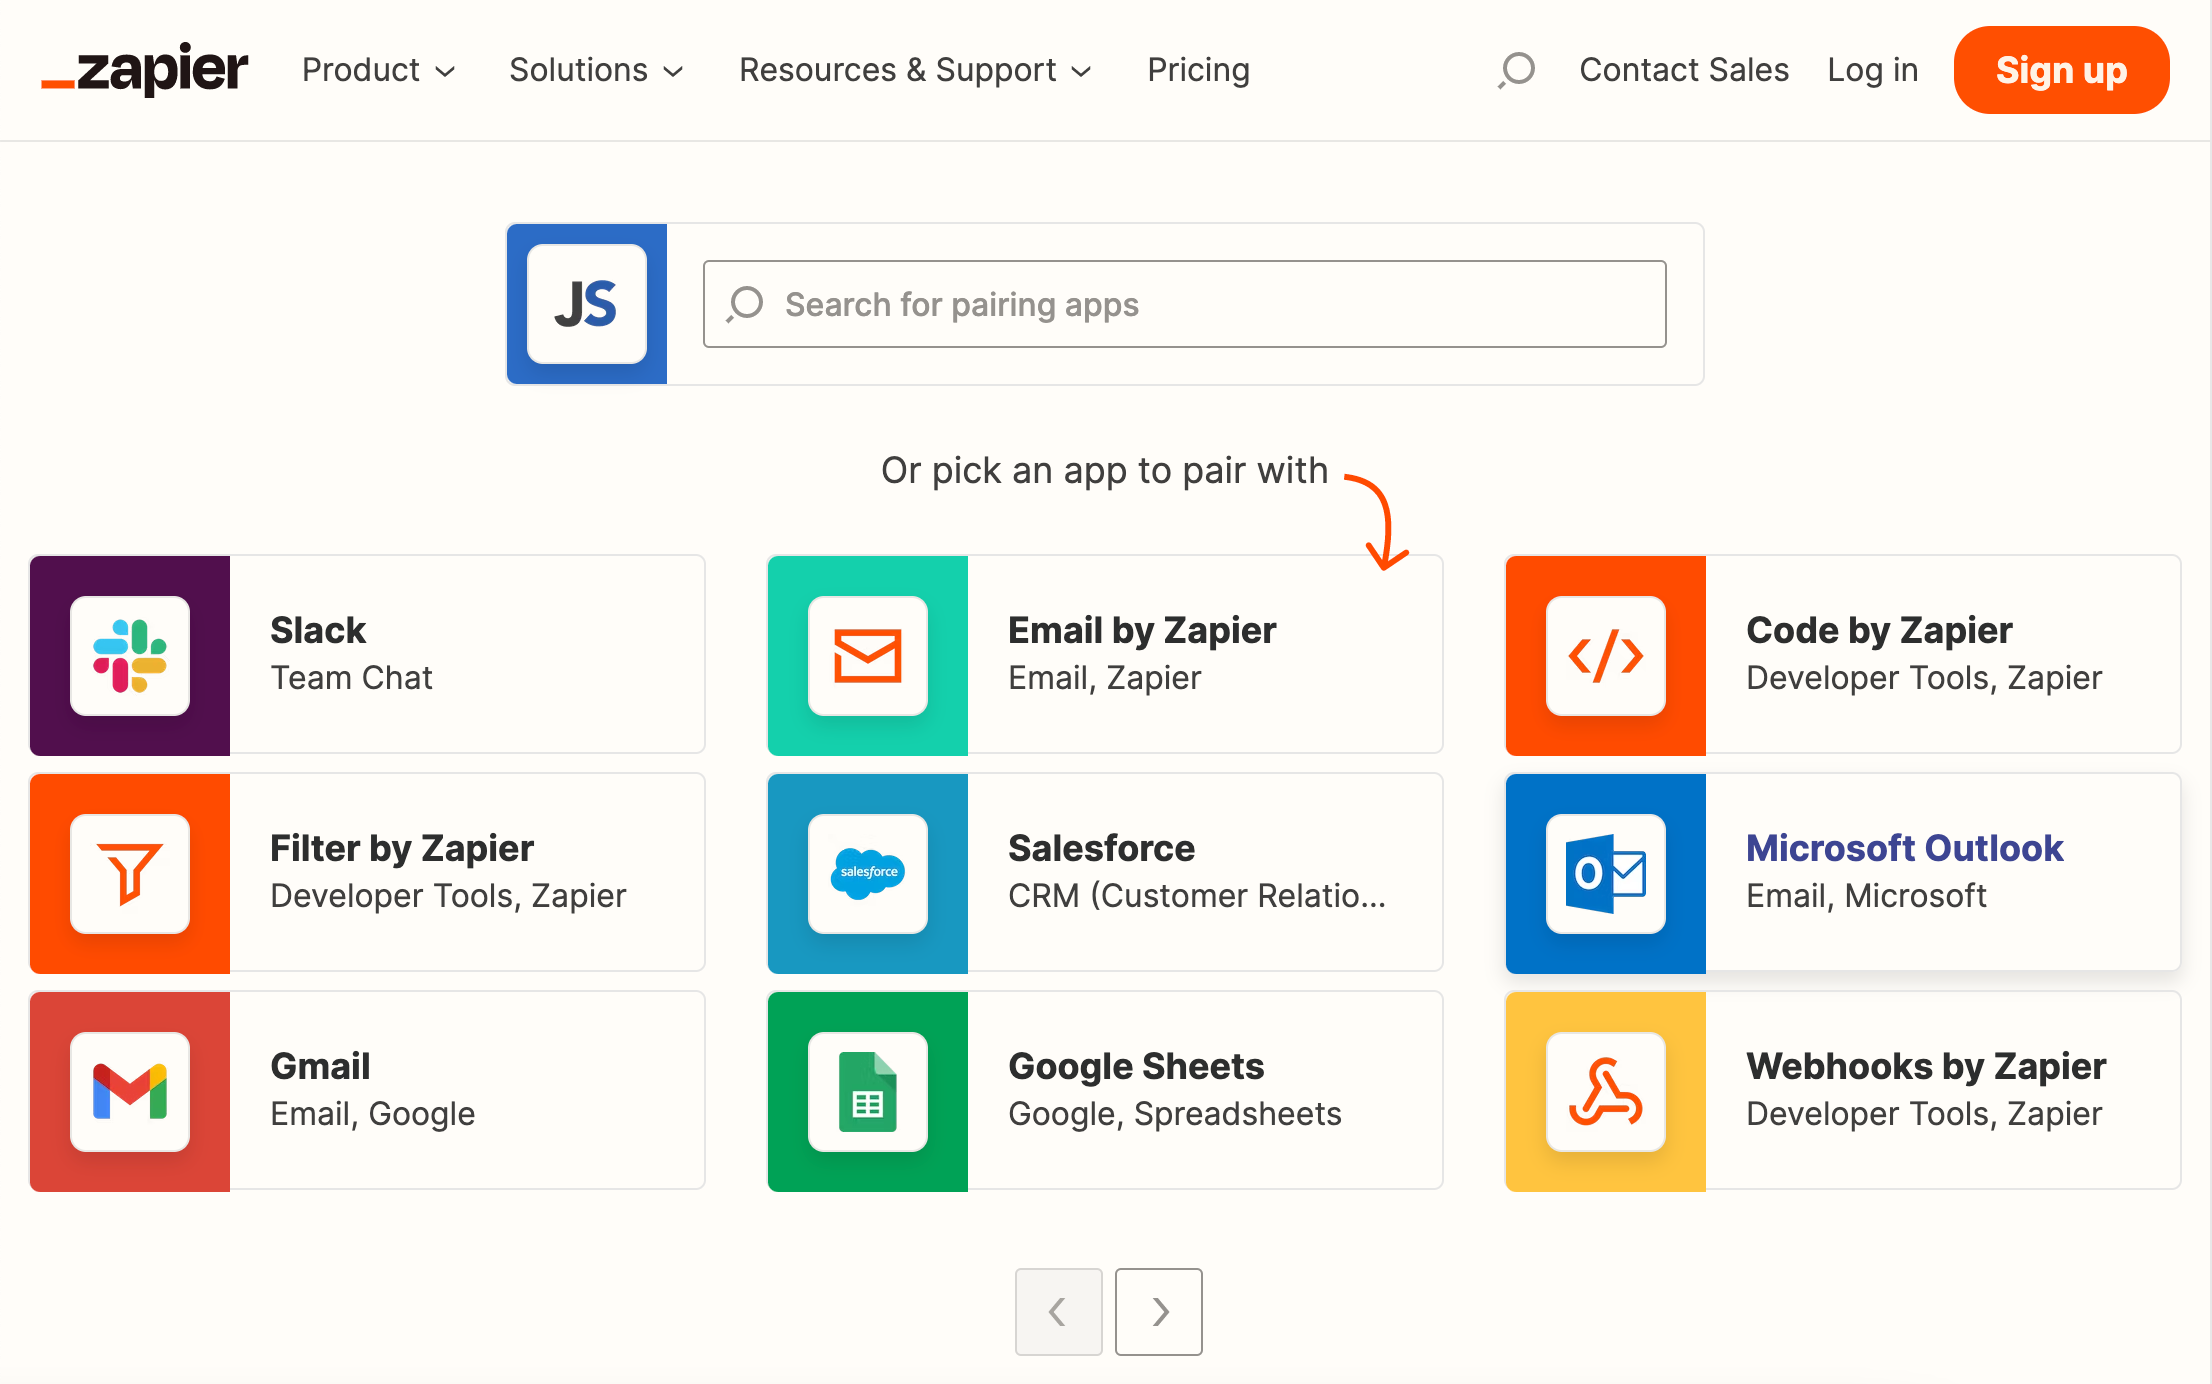The width and height of the screenshot is (2212, 1384).
Task: Open the Zapier home logo
Action: click(144, 70)
